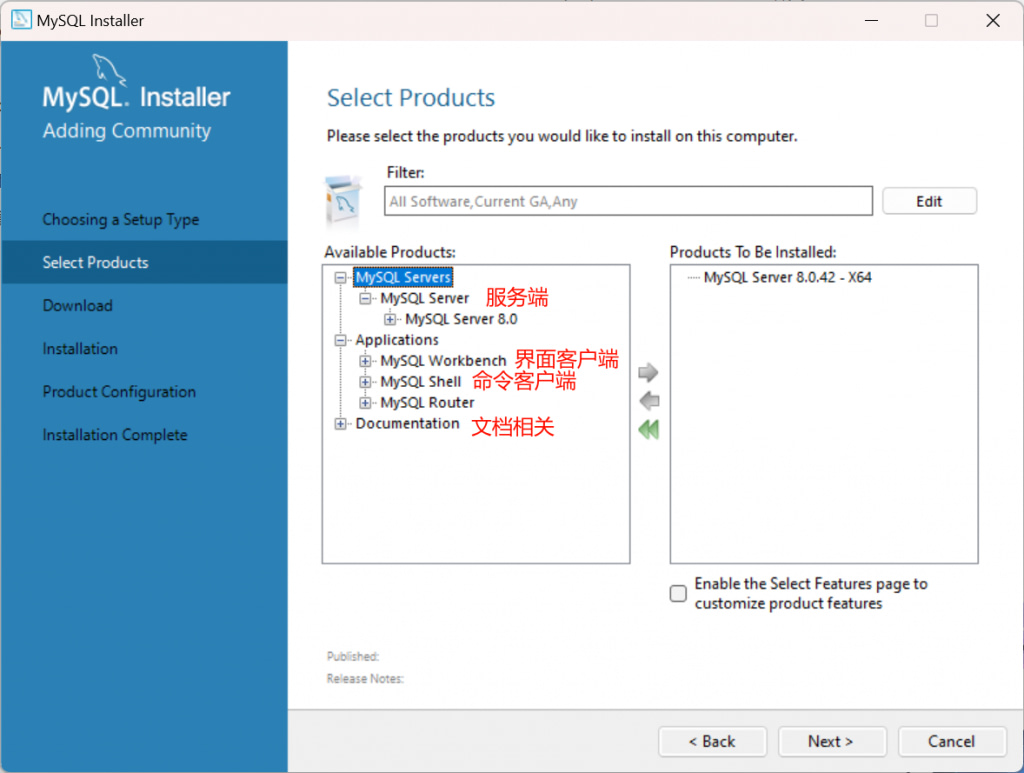Click the MySQL Installer title bar icon

coord(21,20)
